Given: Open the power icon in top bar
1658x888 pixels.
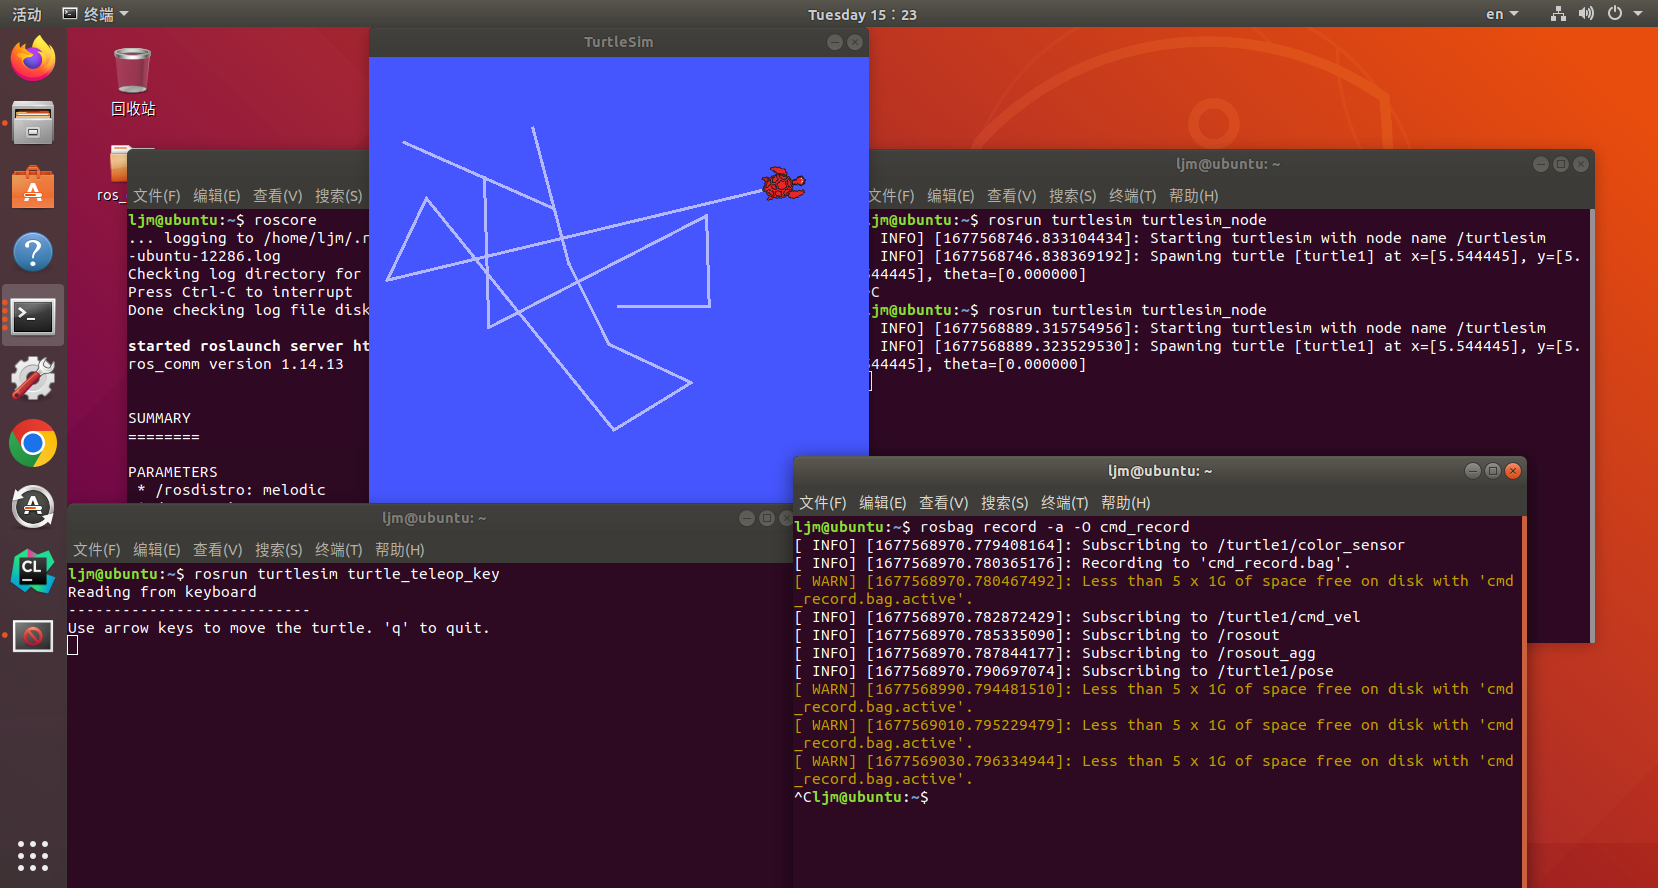Looking at the screenshot, I should 1614,14.
